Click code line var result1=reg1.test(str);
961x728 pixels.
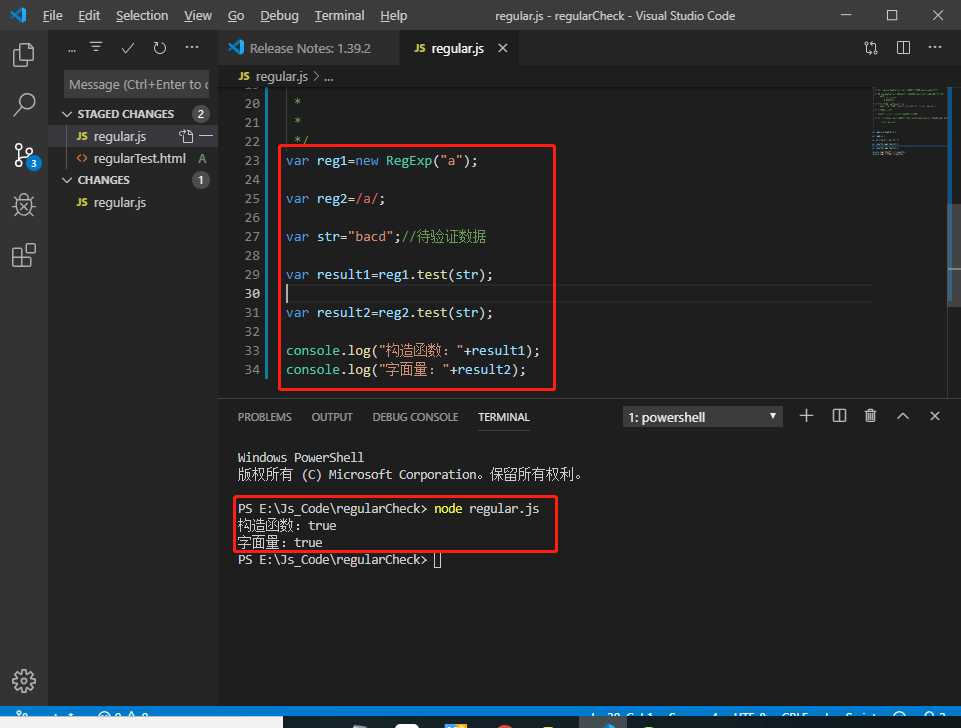click(389, 275)
